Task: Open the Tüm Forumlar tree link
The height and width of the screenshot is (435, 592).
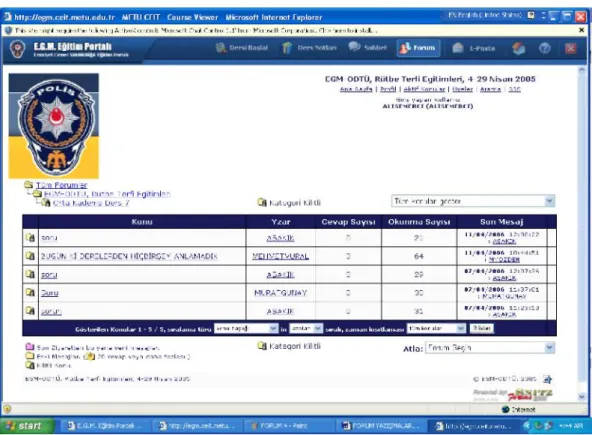Action: 62,185
